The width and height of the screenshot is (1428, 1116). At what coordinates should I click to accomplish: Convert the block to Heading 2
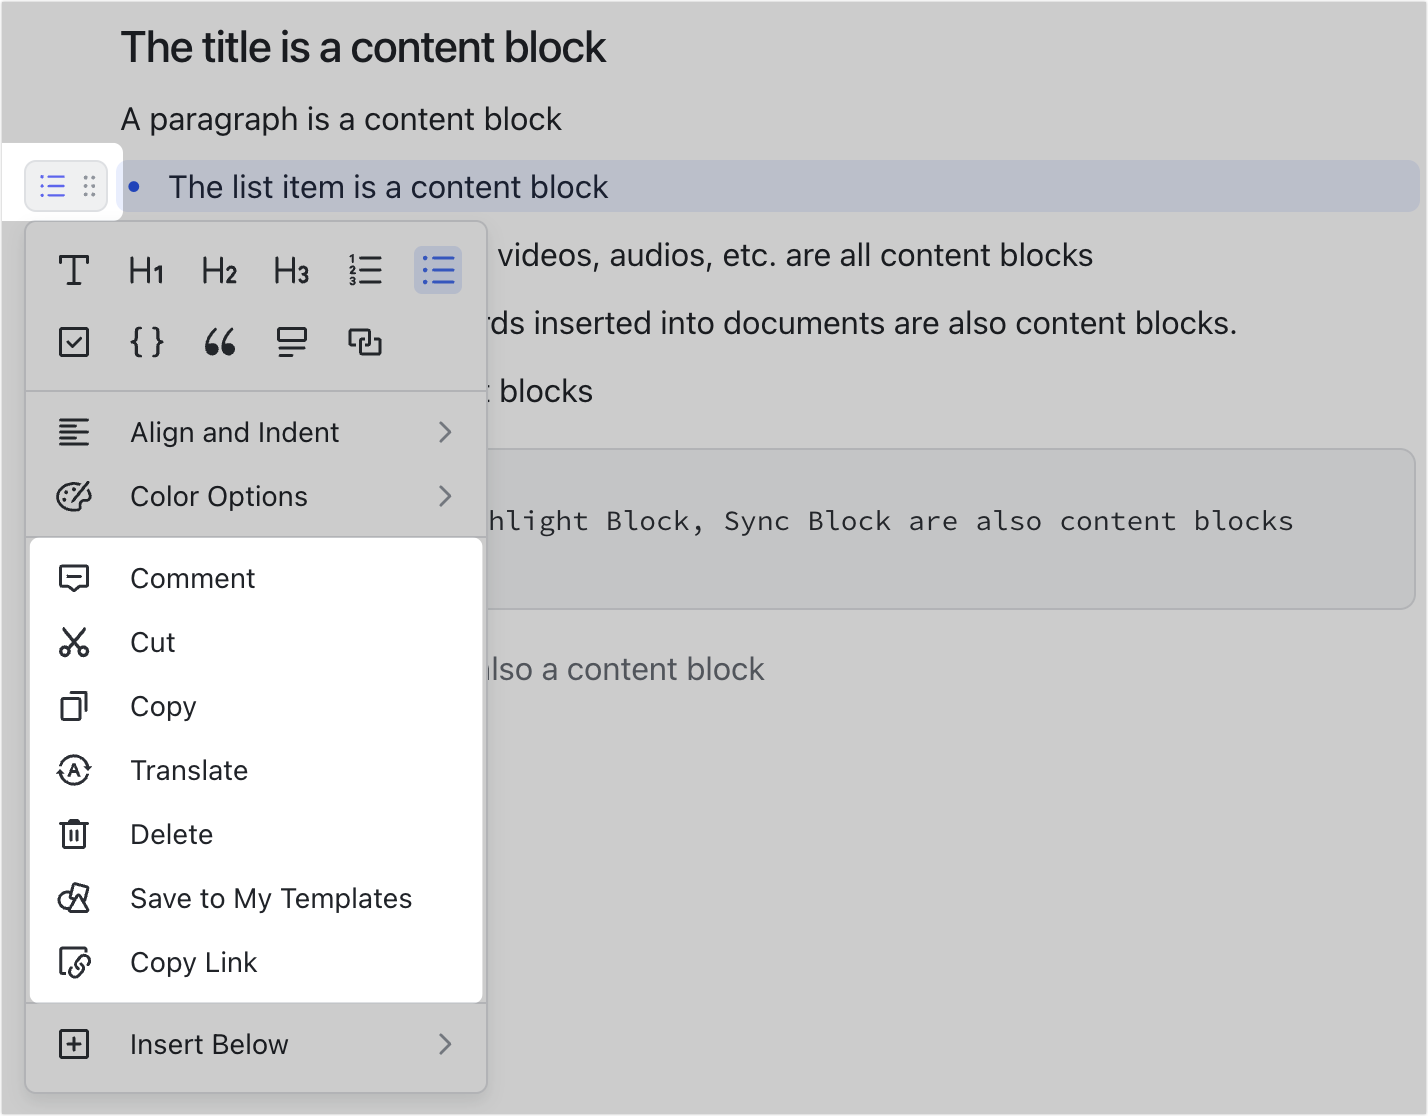click(218, 270)
